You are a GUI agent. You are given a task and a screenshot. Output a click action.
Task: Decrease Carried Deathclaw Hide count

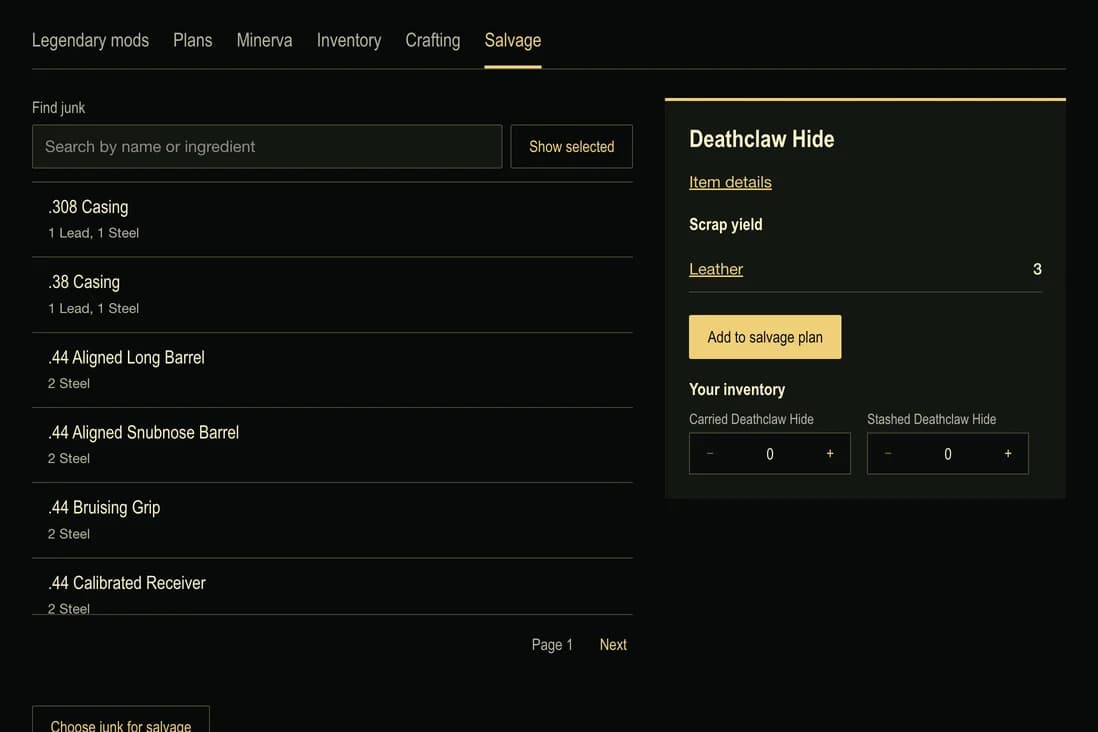[x=710, y=454]
